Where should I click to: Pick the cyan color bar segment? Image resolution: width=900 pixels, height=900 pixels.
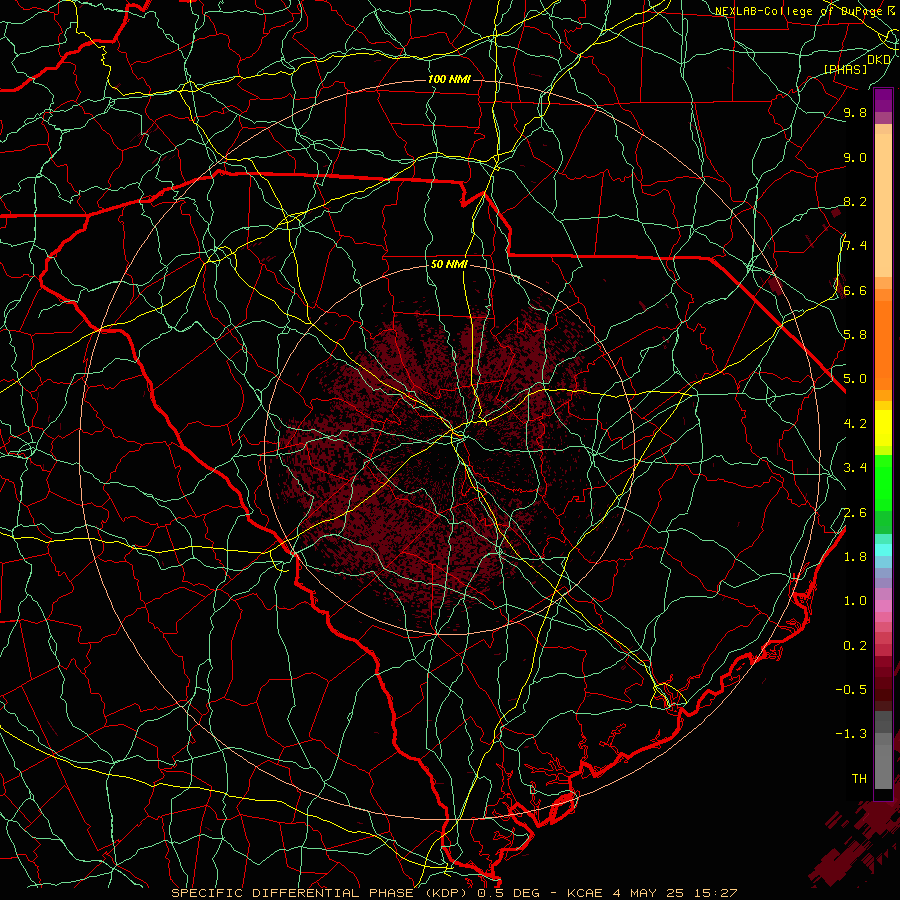883,549
